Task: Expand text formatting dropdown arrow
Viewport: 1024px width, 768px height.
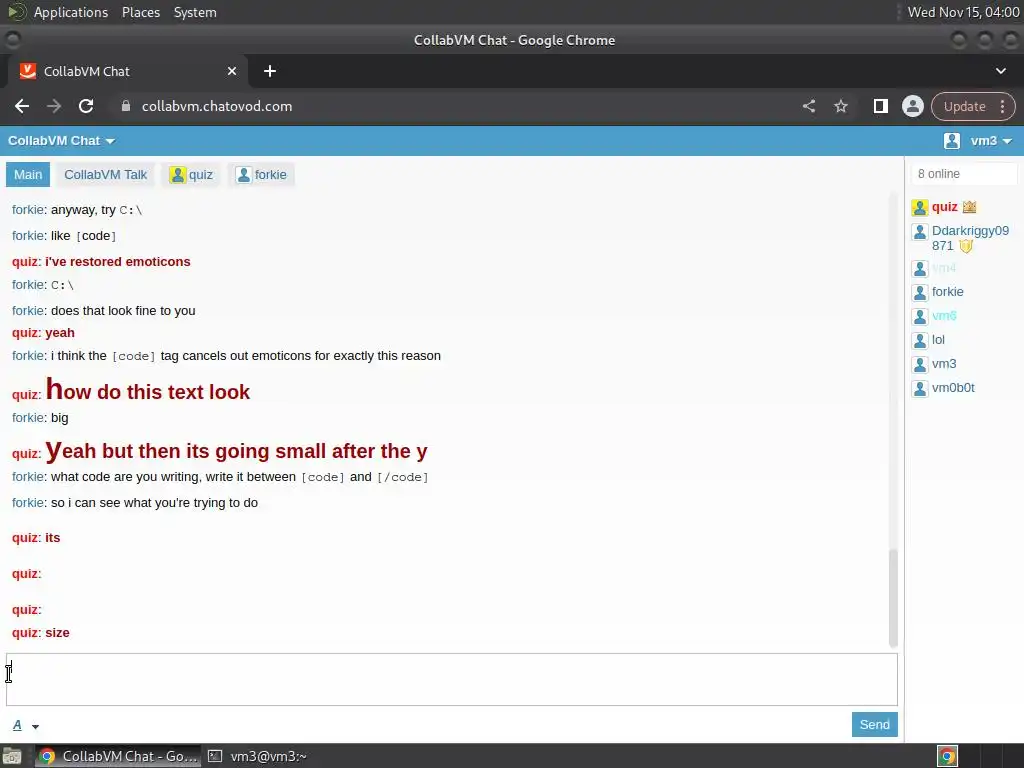Action: 35,726
